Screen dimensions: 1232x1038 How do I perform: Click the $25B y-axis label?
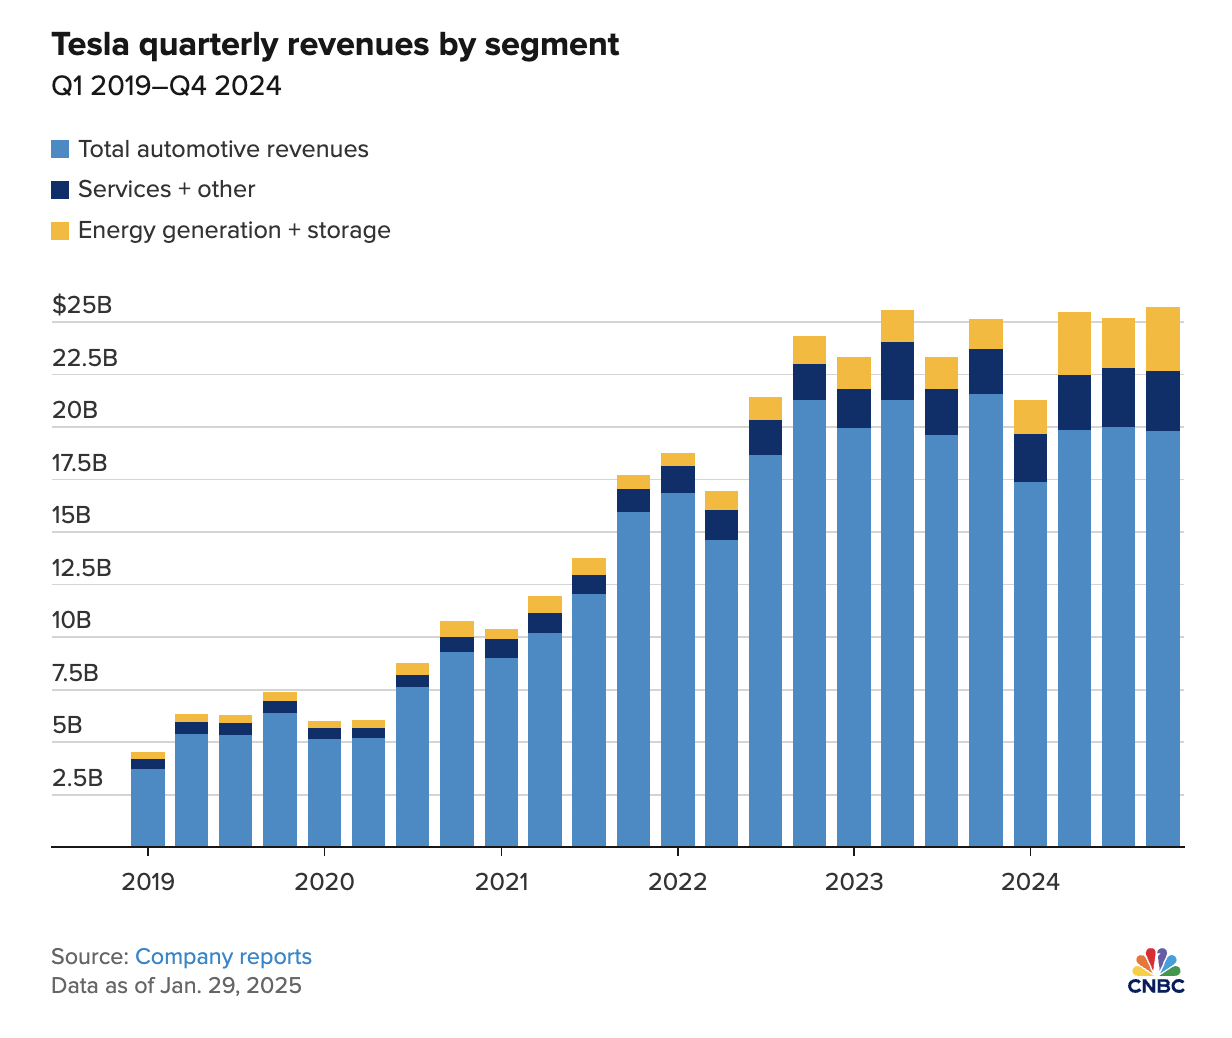[x=82, y=305]
